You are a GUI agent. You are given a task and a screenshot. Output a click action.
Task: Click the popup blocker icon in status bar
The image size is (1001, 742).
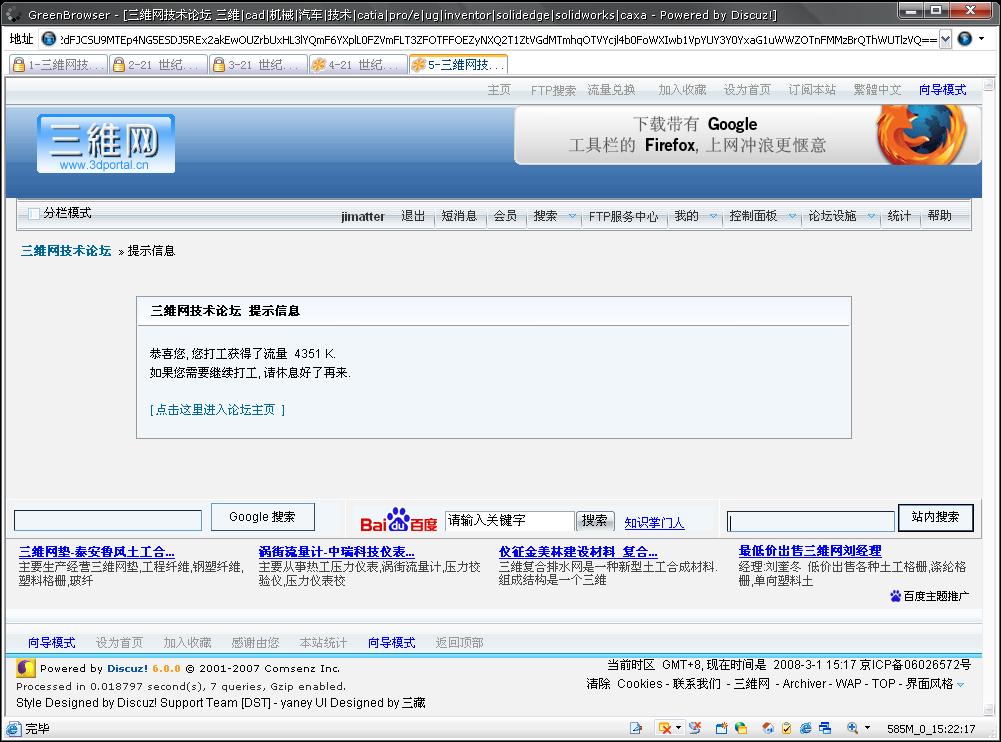pyautogui.click(x=665, y=728)
